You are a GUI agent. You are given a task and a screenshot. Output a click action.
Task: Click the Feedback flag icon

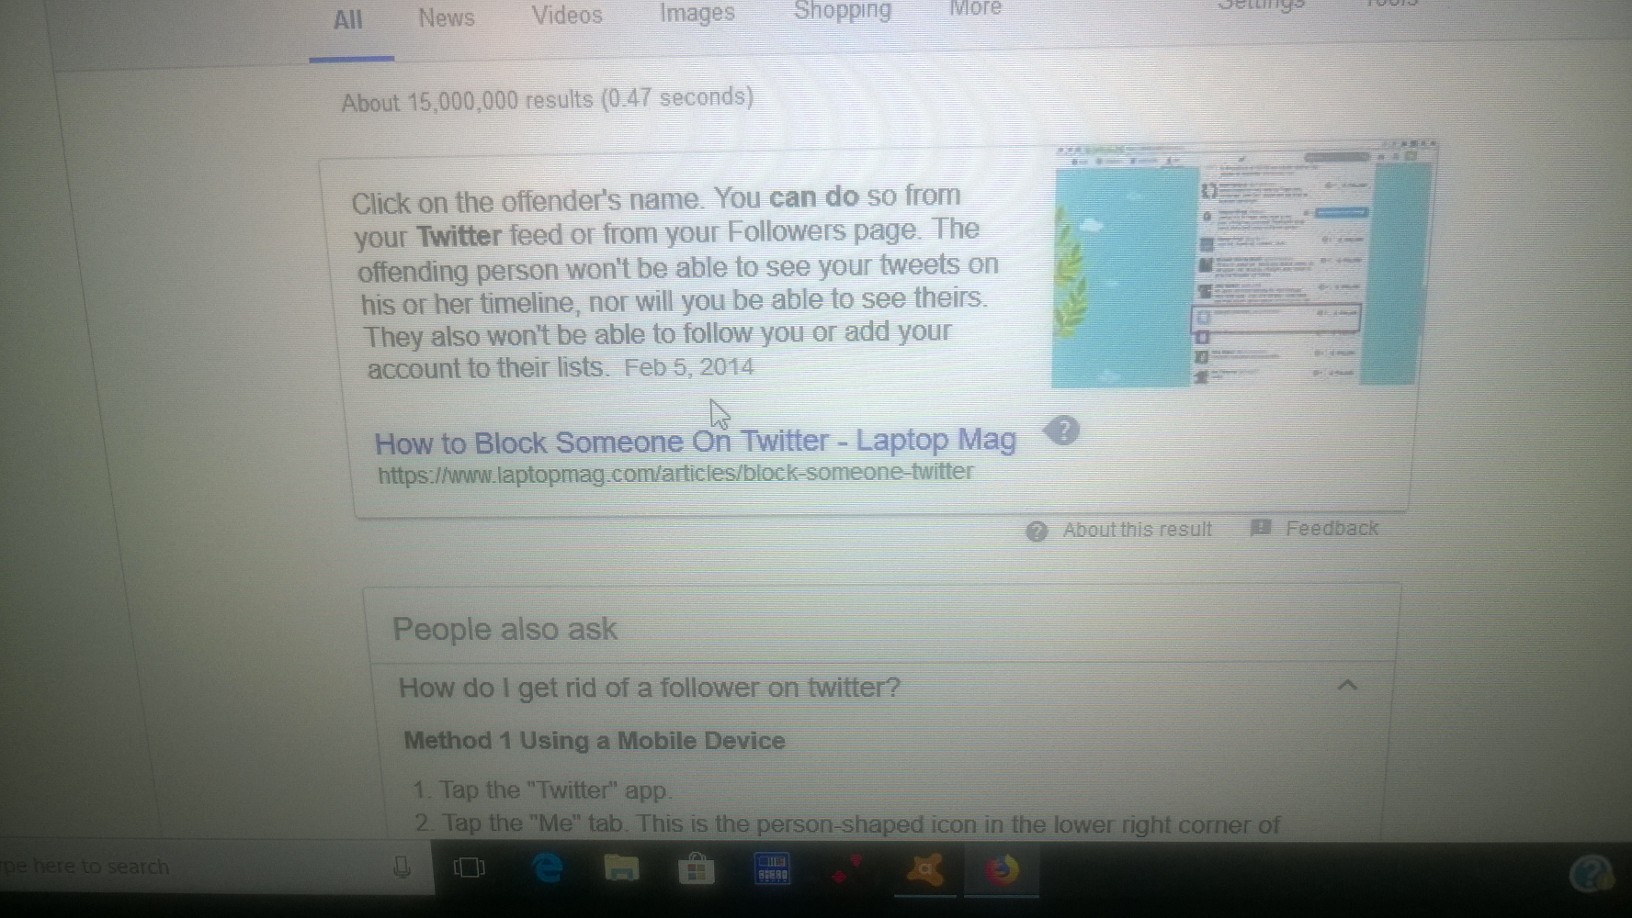1261,528
